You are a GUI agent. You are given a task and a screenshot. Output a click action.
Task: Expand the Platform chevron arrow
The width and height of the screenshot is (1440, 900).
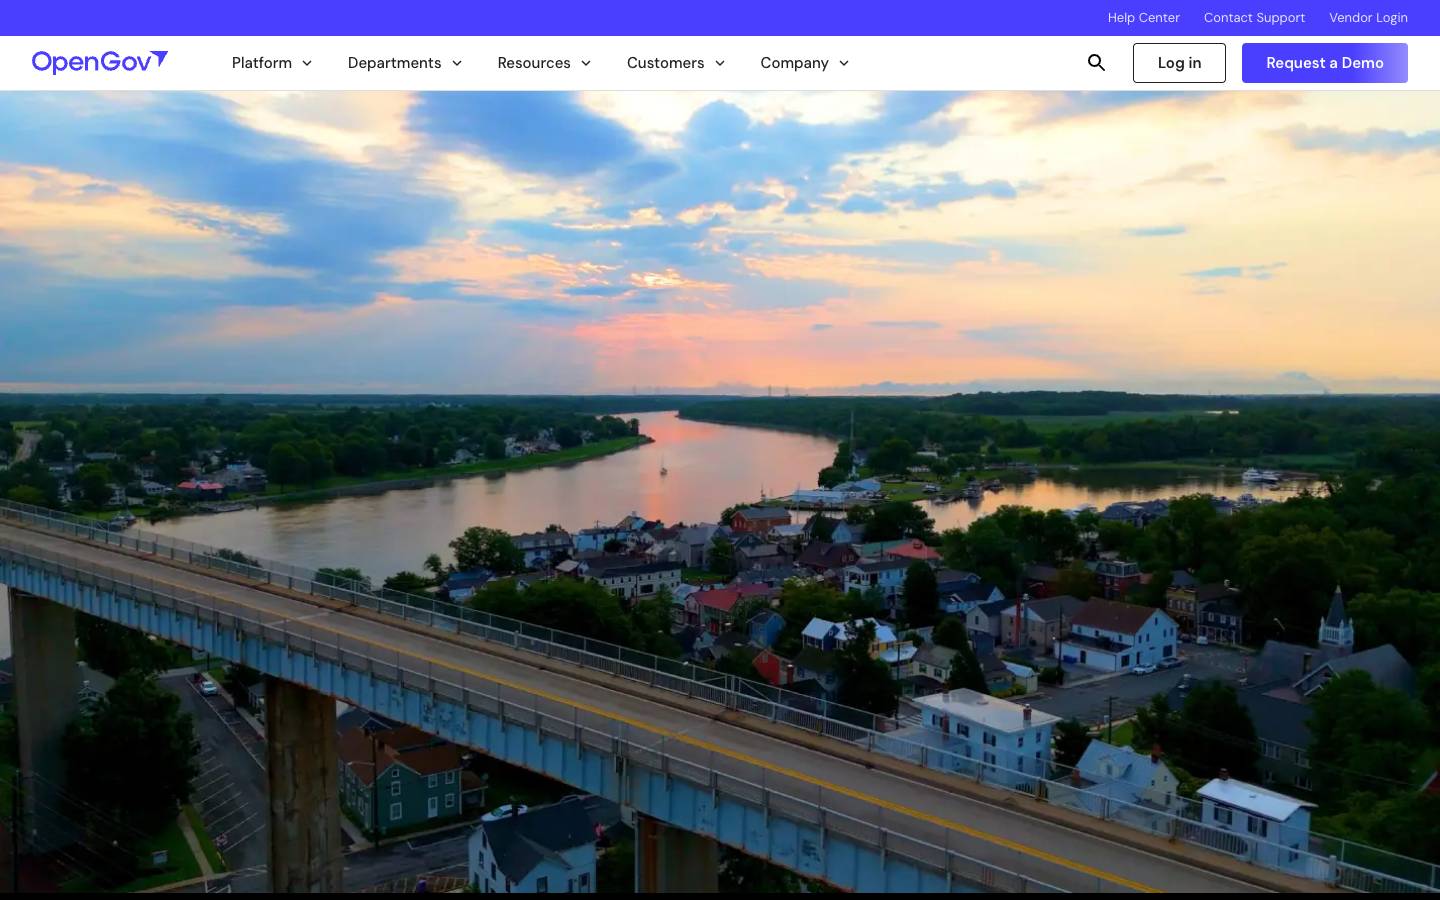point(307,63)
